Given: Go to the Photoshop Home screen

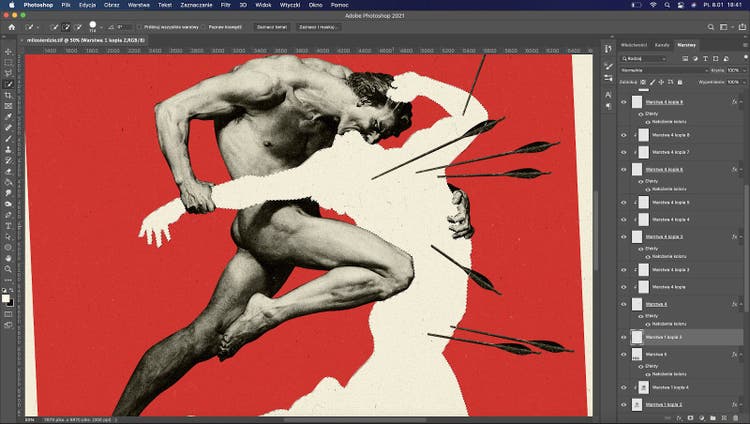Looking at the screenshot, I should click(11, 27).
